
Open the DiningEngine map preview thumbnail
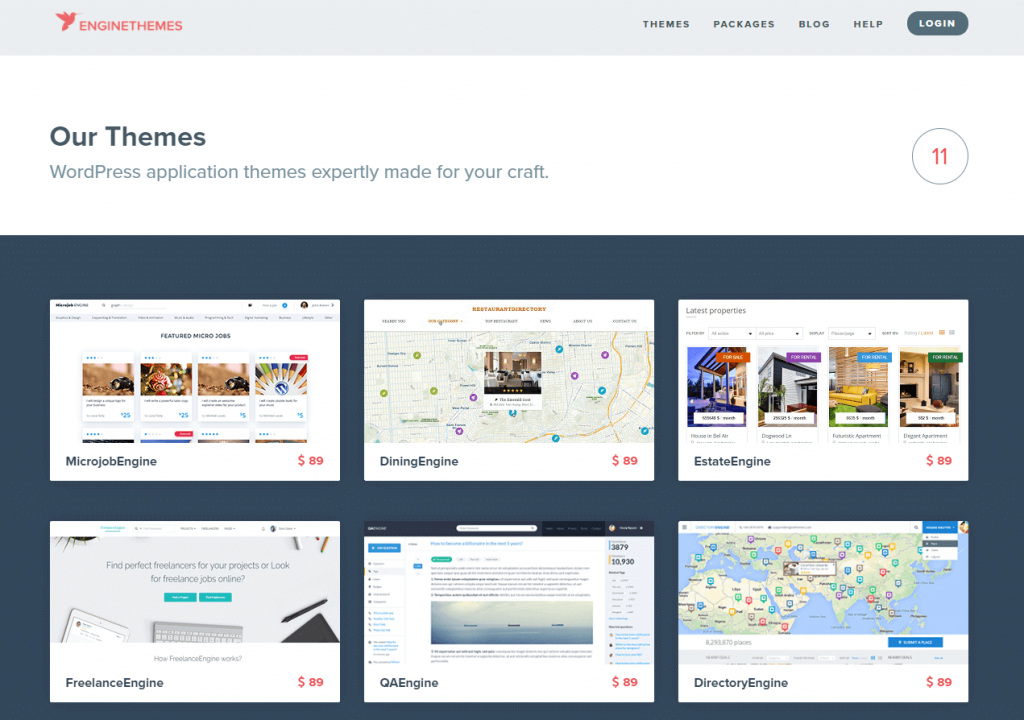coord(509,371)
